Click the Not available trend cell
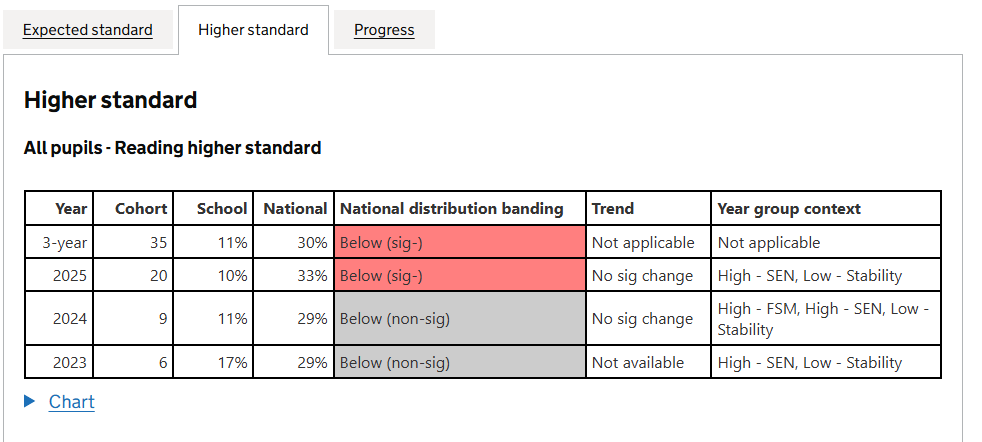The image size is (982, 442). tap(638, 362)
